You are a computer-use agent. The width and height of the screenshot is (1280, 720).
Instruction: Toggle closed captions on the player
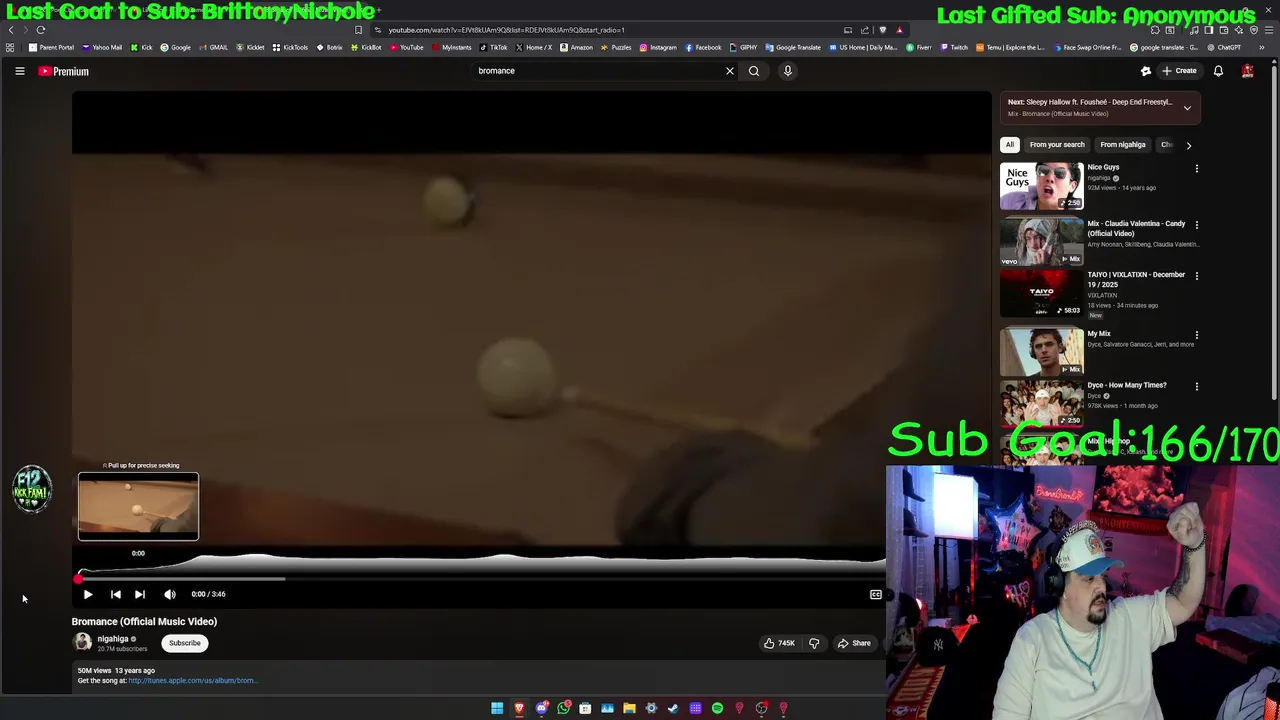point(876,594)
